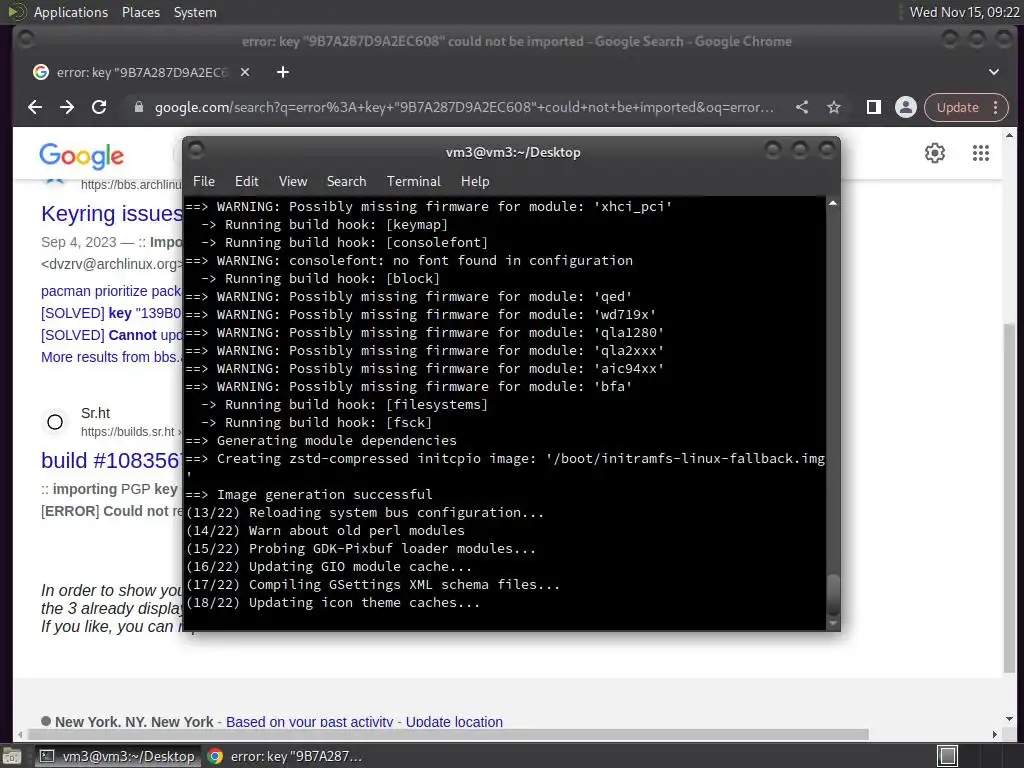The width and height of the screenshot is (1024, 768).
Task: Open the Applications panel menu
Action: 71,12
